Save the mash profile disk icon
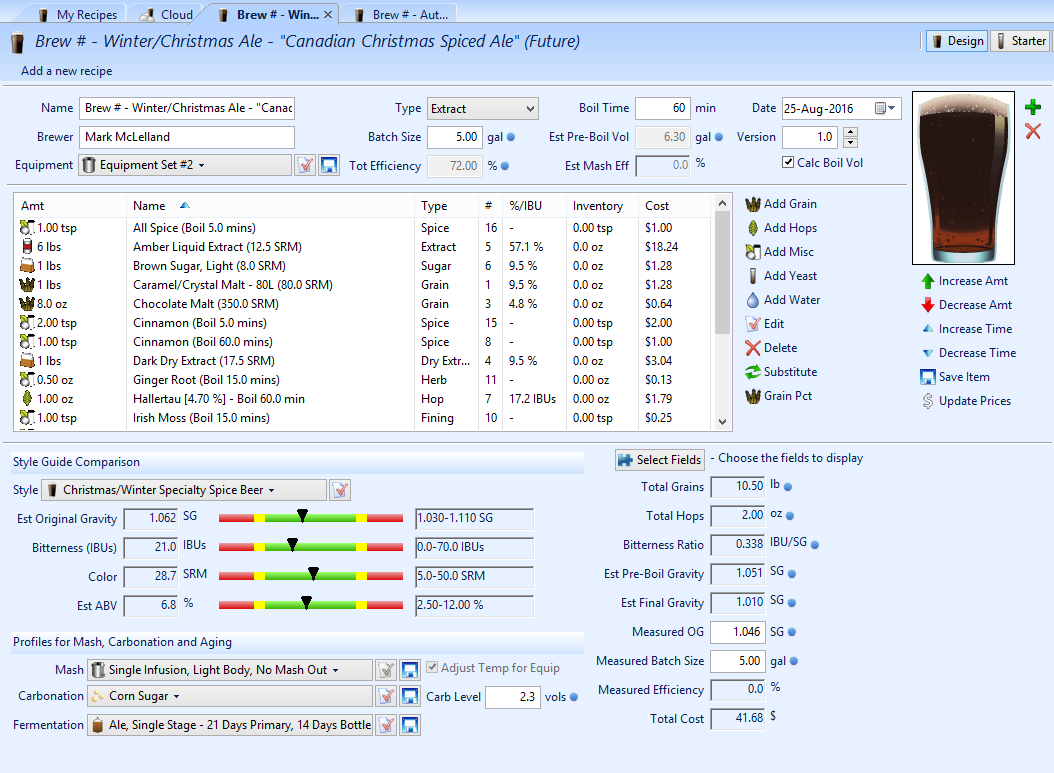 [410, 670]
